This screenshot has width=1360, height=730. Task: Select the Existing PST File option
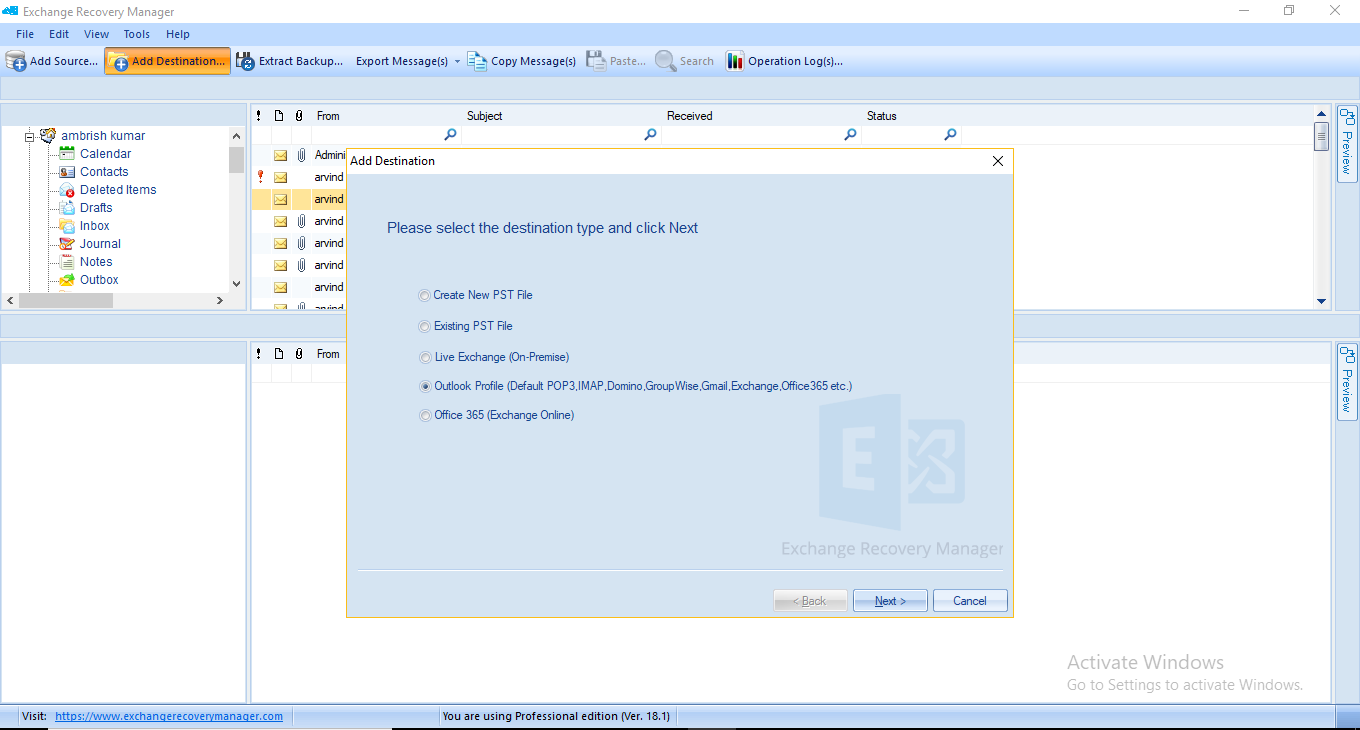pos(425,327)
